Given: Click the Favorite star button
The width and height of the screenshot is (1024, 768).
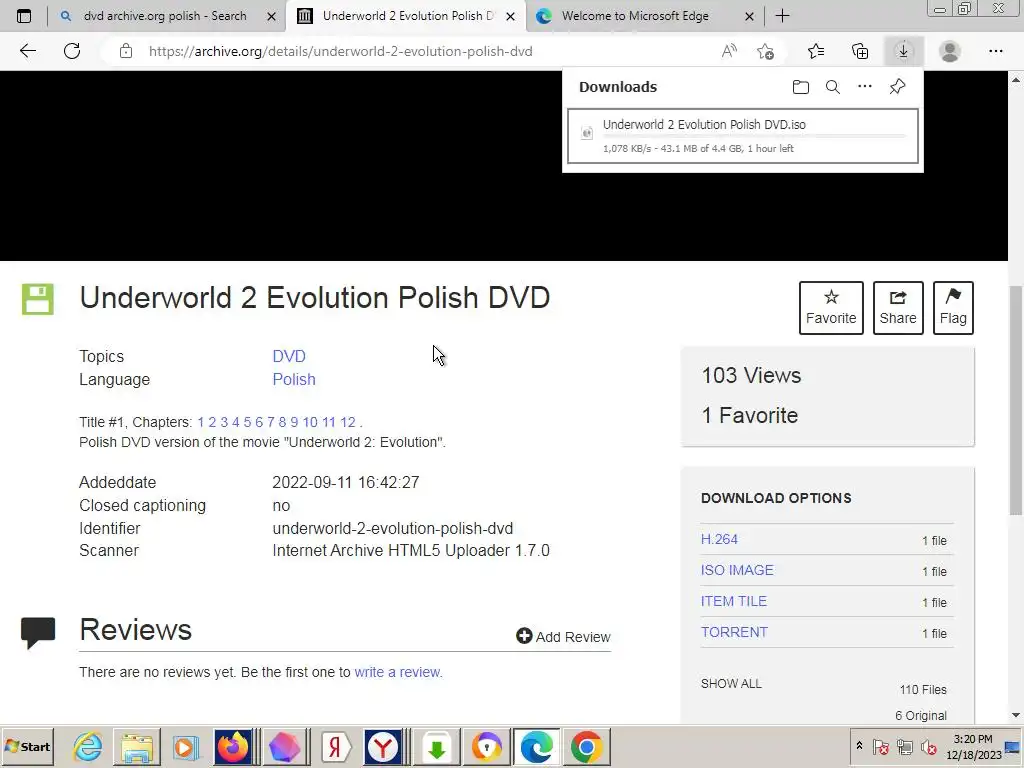Looking at the screenshot, I should pos(831,308).
